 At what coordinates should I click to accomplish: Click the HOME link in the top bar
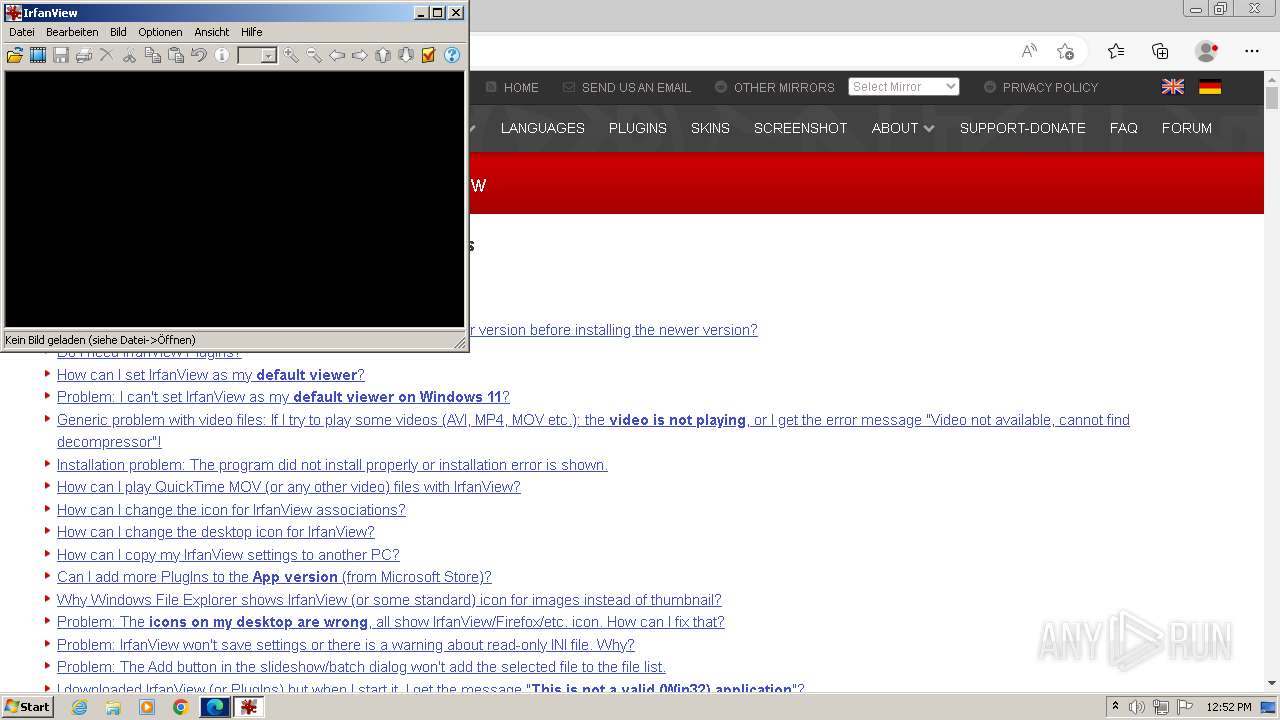[x=521, y=88]
